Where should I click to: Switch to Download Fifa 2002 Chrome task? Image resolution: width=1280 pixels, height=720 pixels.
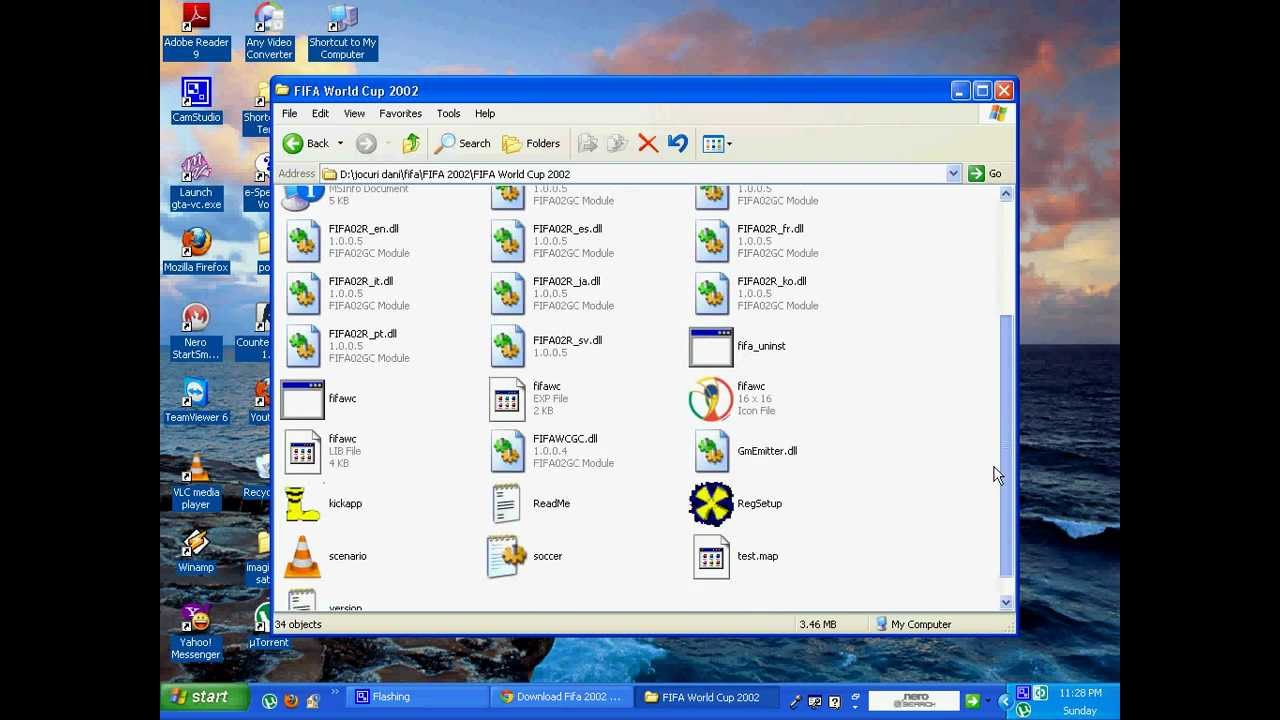(562, 697)
